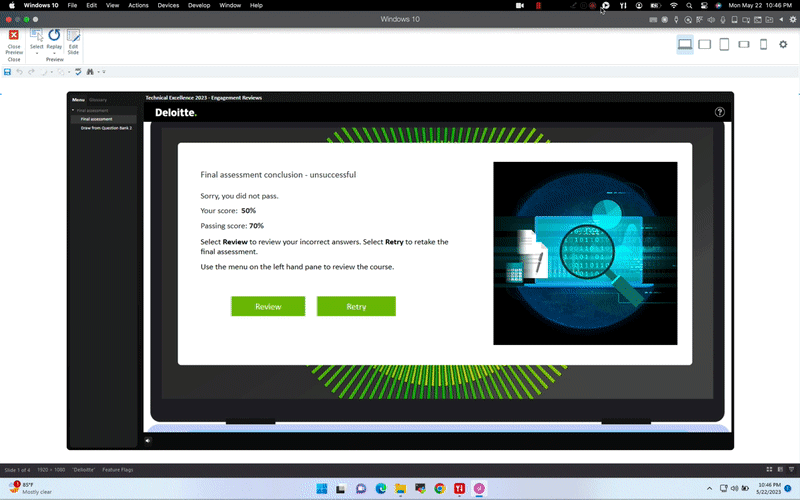Screen dimensions: 800x500
Task: Open File Explorer from the Windows taskbar
Action: point(401,489)
